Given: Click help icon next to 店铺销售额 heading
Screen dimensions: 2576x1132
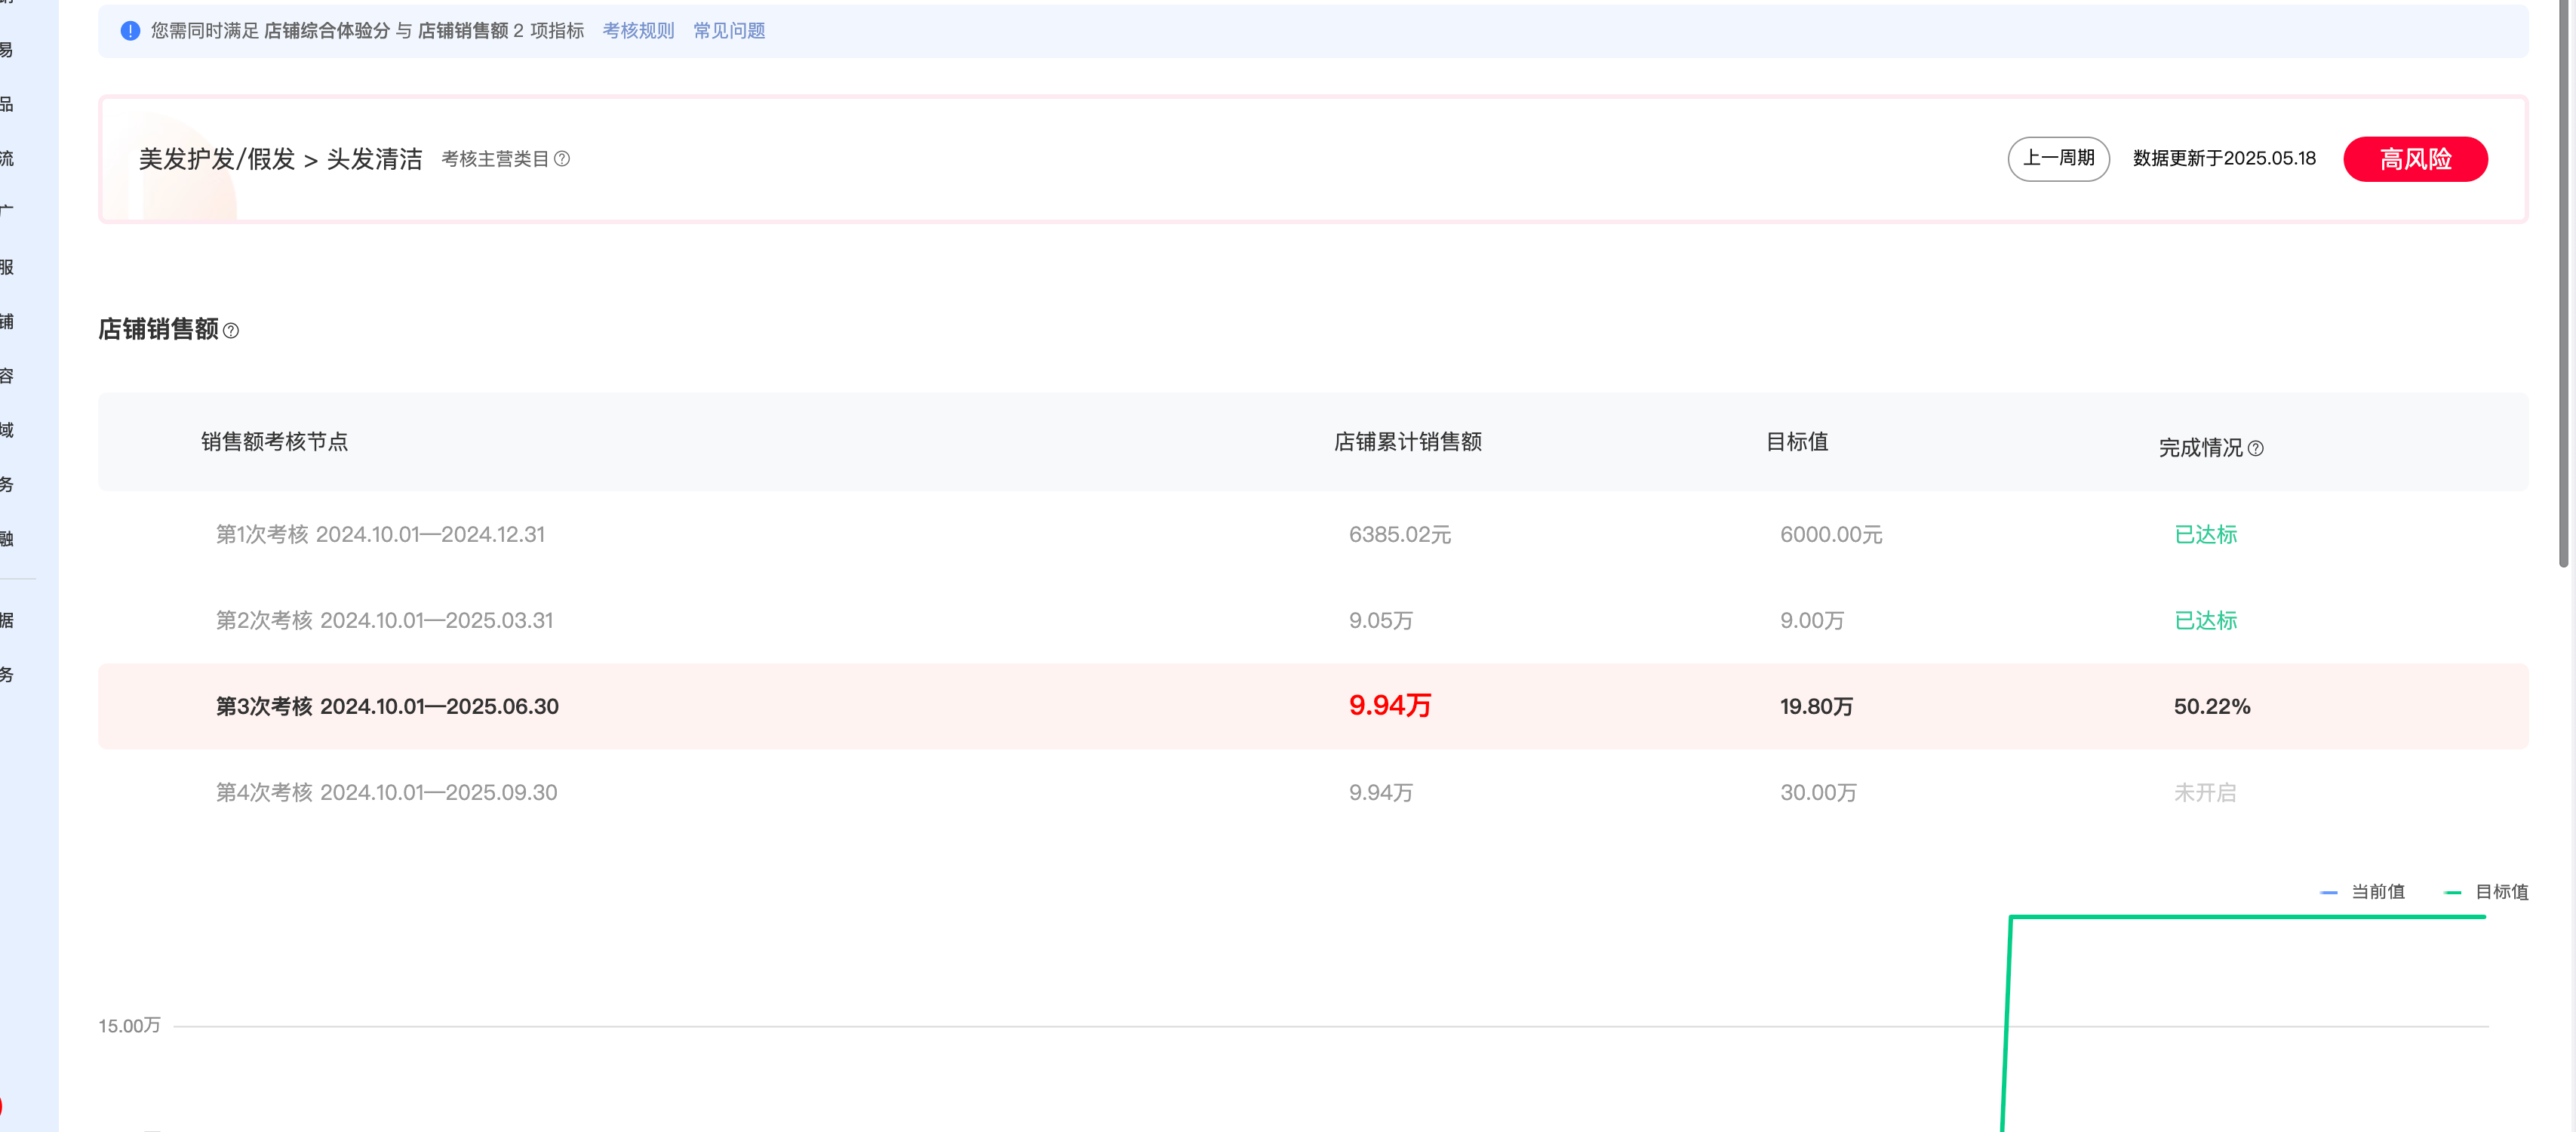Looking at the screenshot, I should click(x=231, y=331).
